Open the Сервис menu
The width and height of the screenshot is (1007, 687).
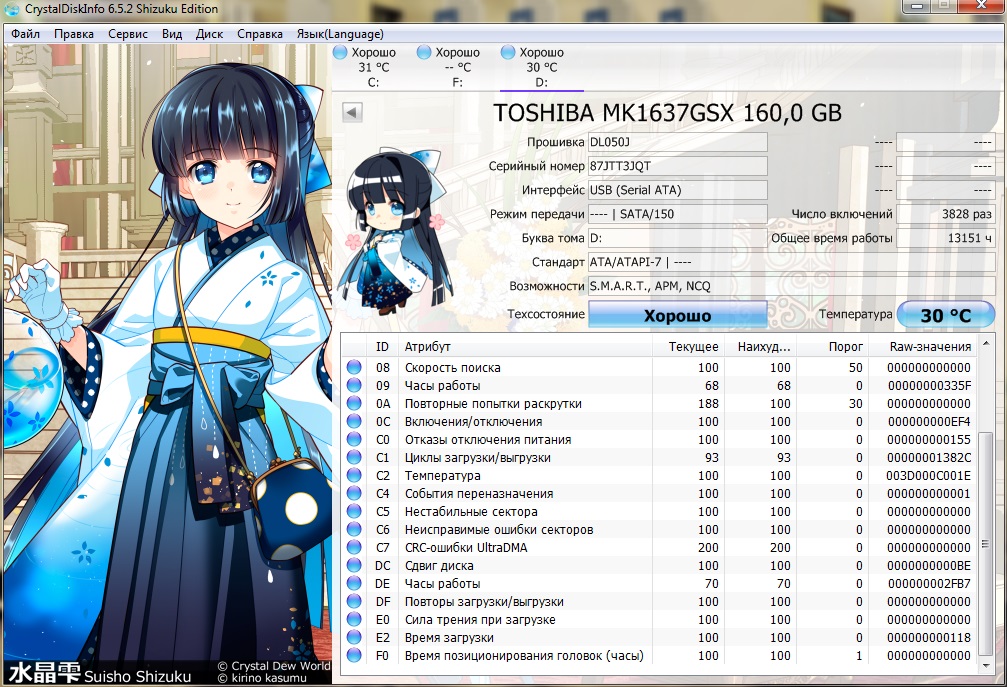pyautogui.click(x=127, y=33)
